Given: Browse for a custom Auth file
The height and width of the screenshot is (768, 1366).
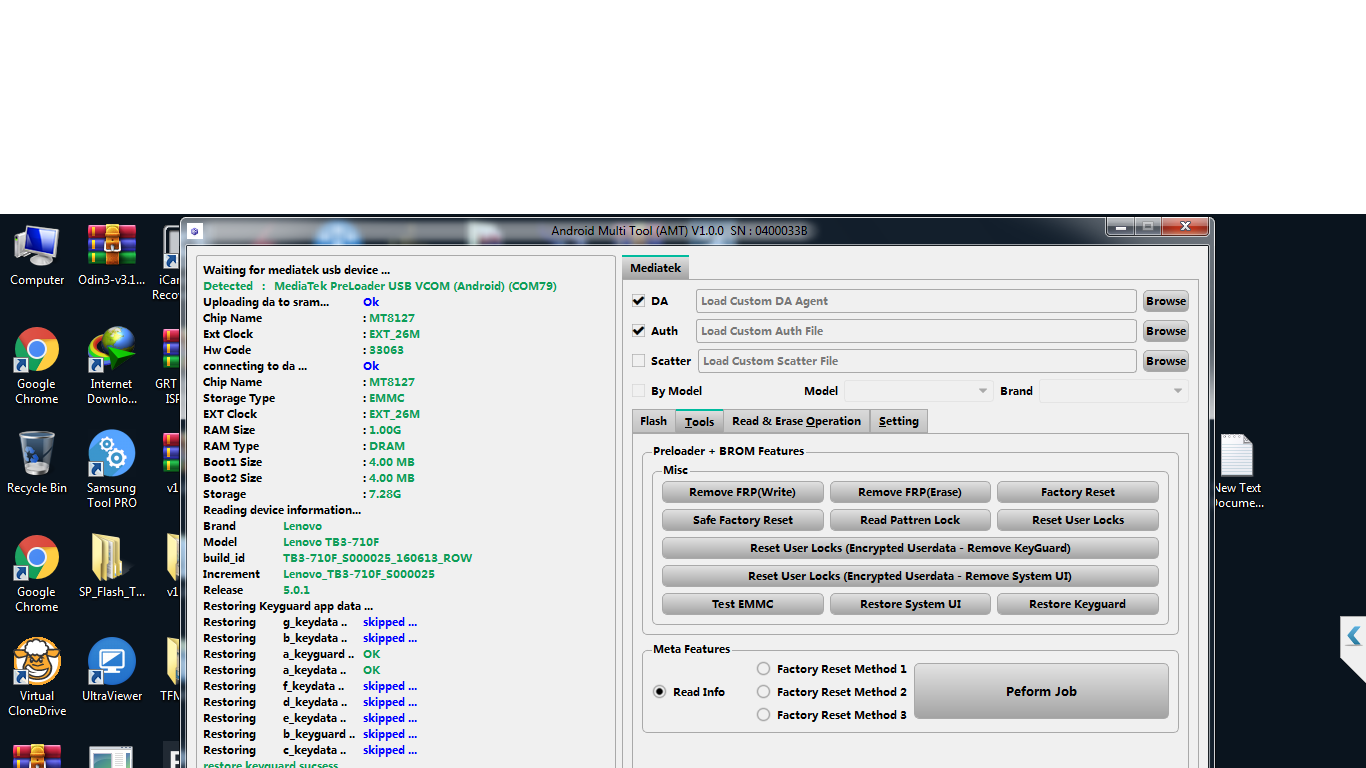Looking at the screenshot, I should point(1166,331).
